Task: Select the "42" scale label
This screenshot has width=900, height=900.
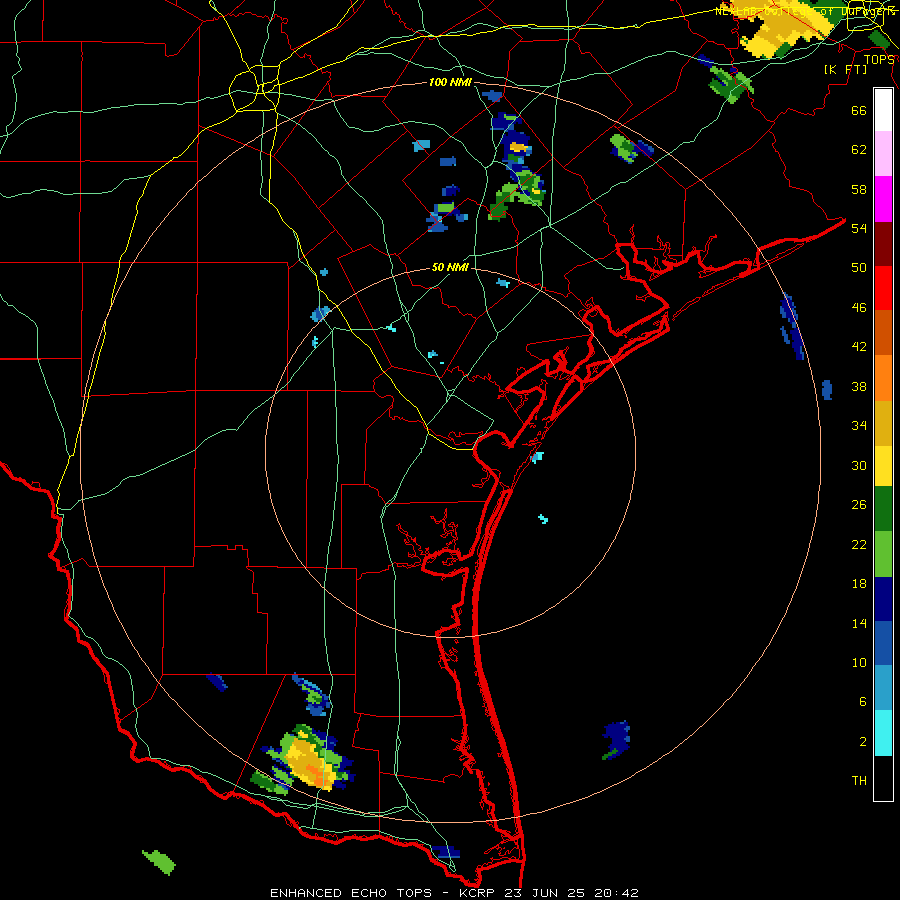Action: tap(859, 347)
